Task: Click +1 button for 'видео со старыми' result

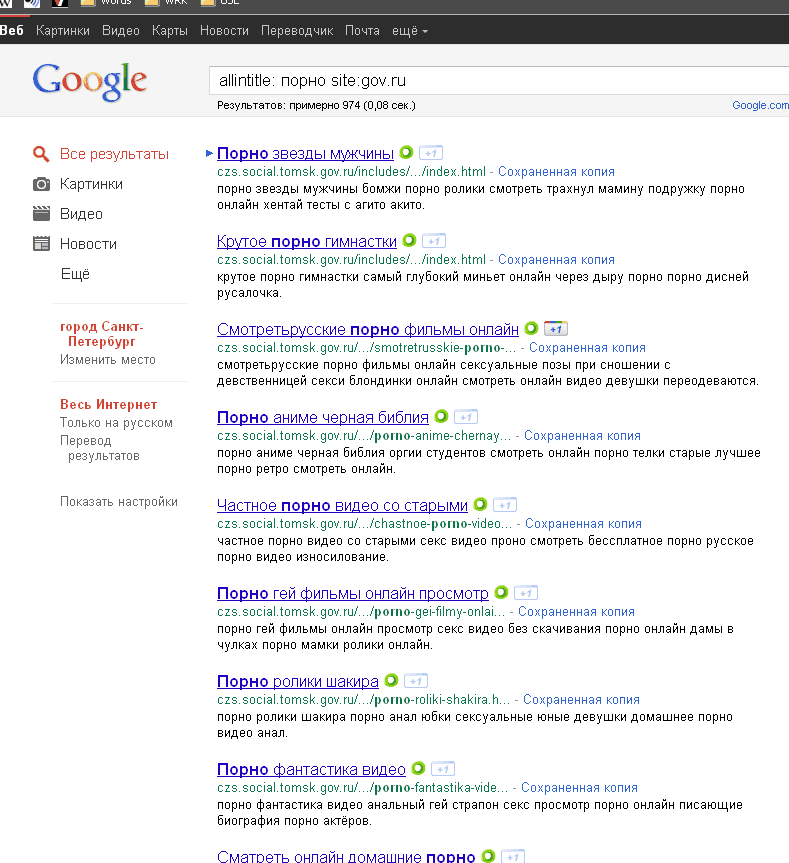Action: [x=505, y=505]
